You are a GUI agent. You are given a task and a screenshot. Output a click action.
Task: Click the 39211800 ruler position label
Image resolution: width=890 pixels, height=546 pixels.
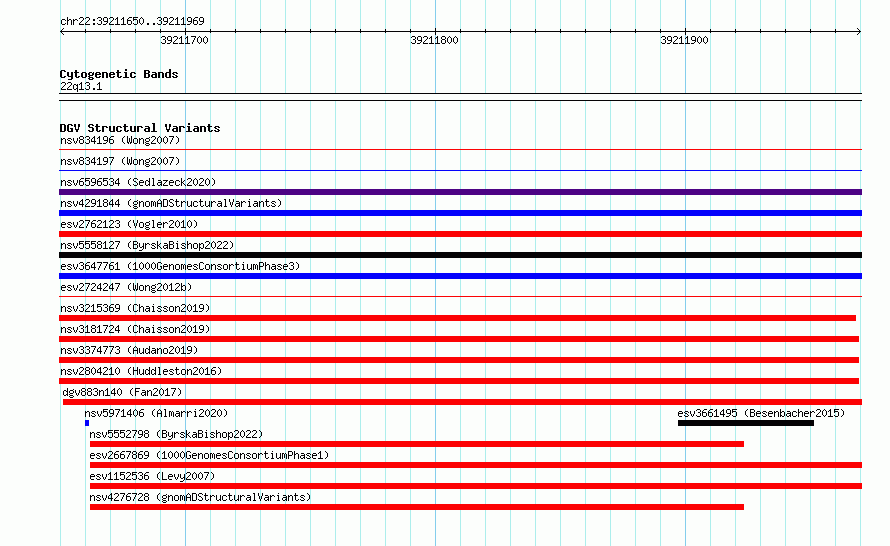(434, 40)
